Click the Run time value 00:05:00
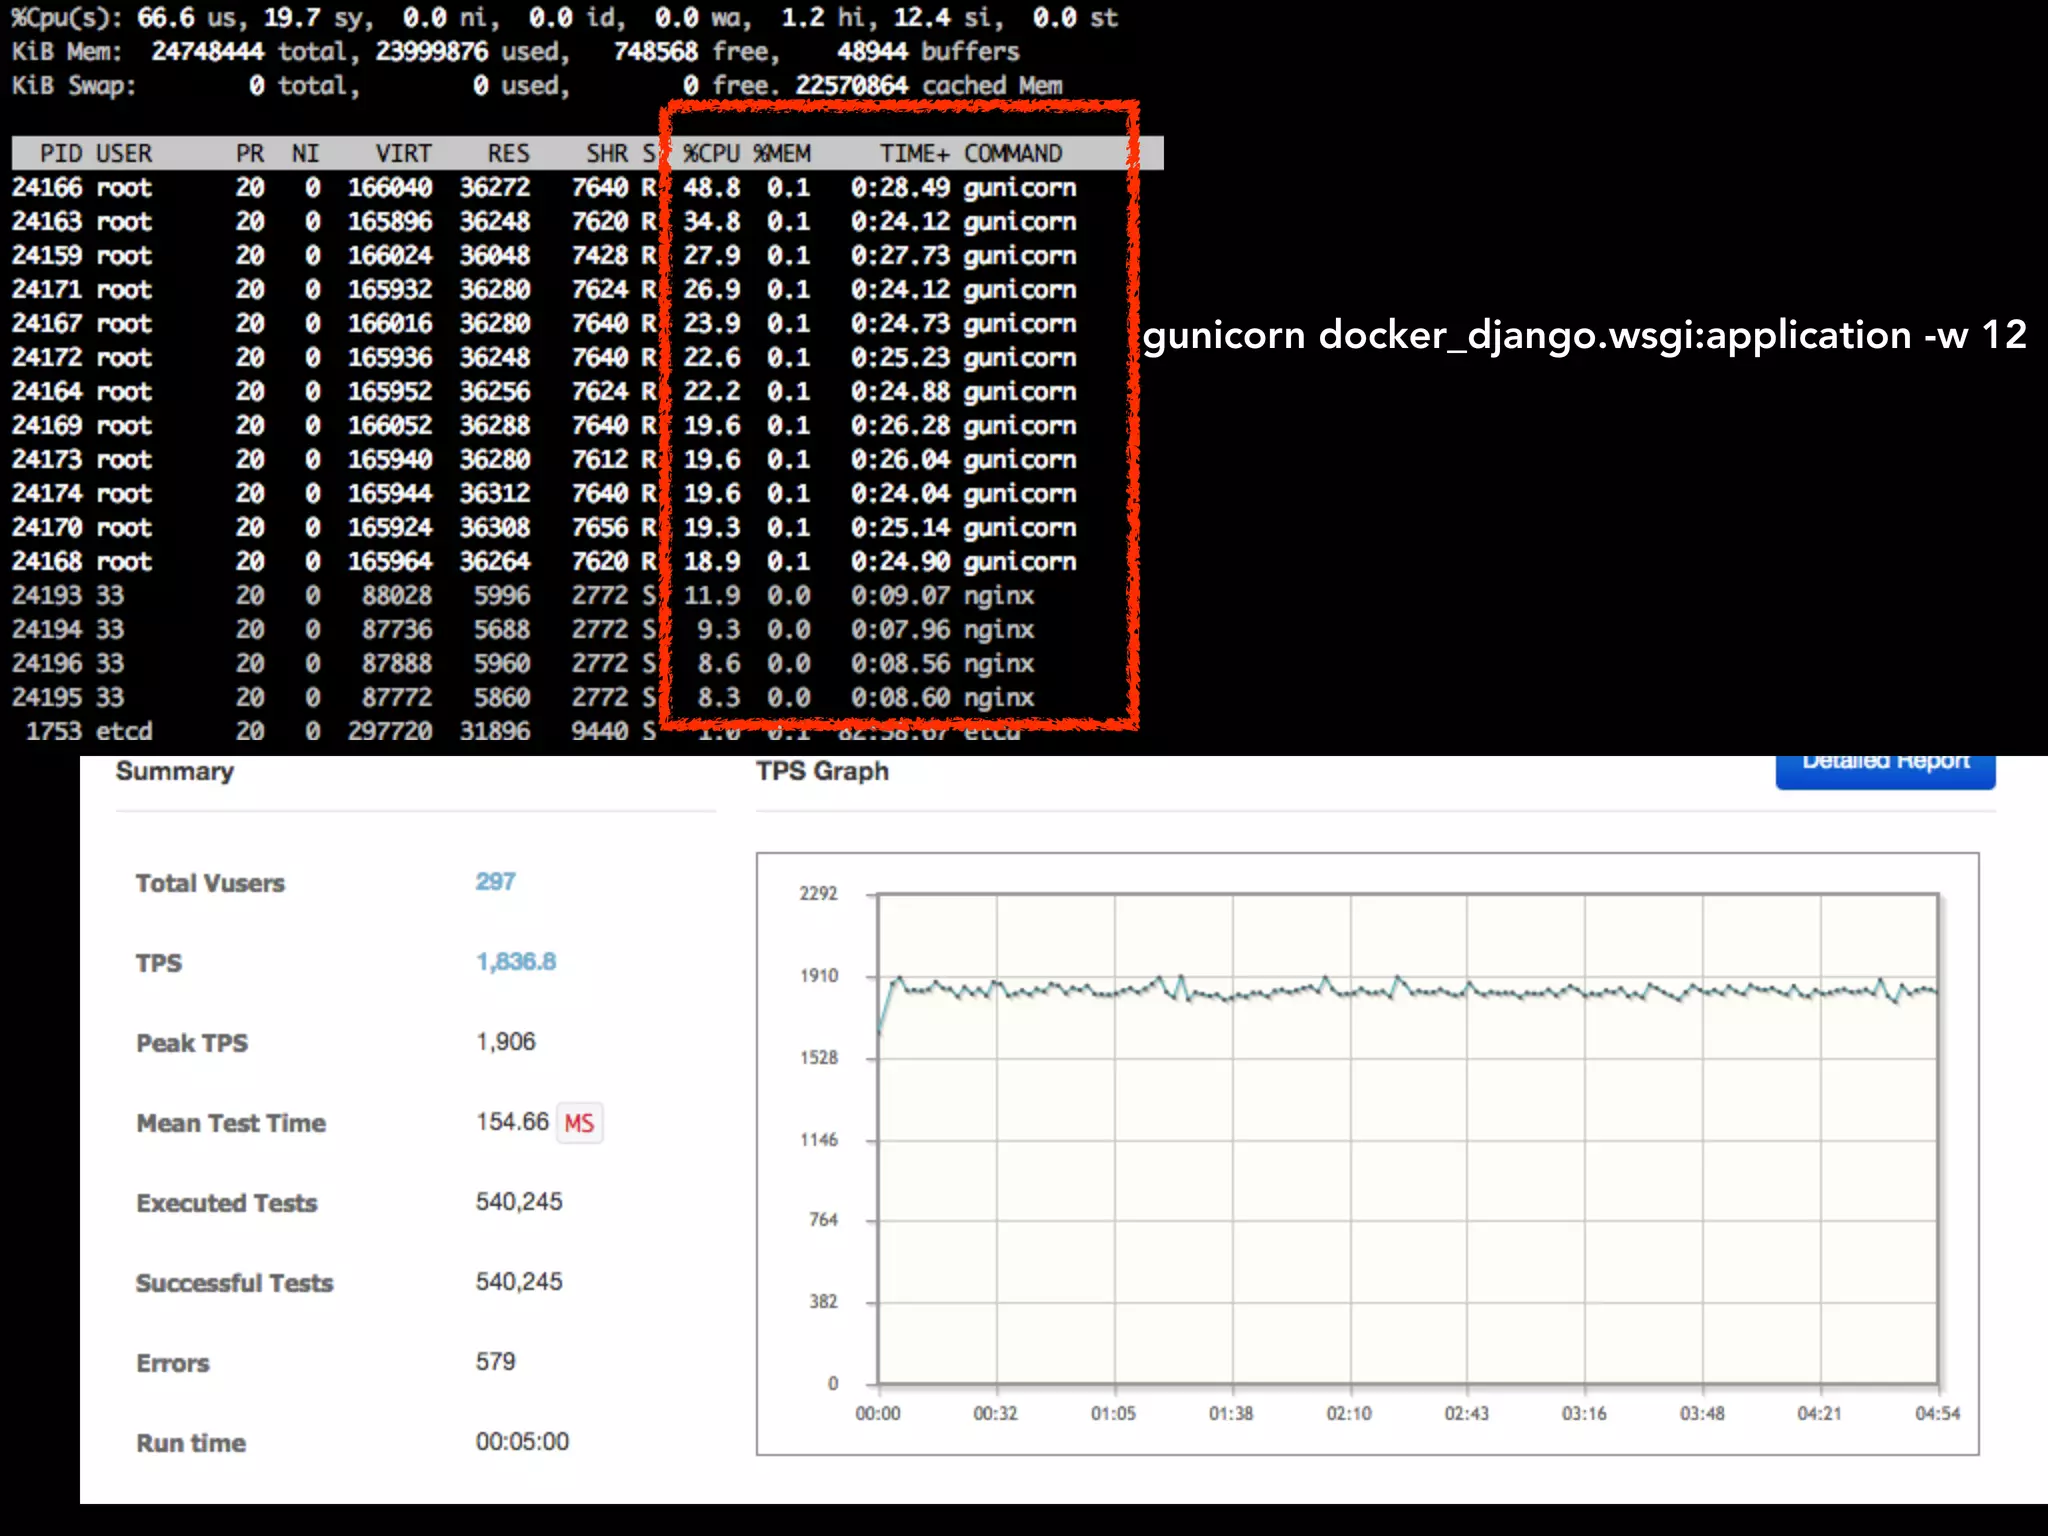The image size is (2048, 1536). tap(522, 1442)
